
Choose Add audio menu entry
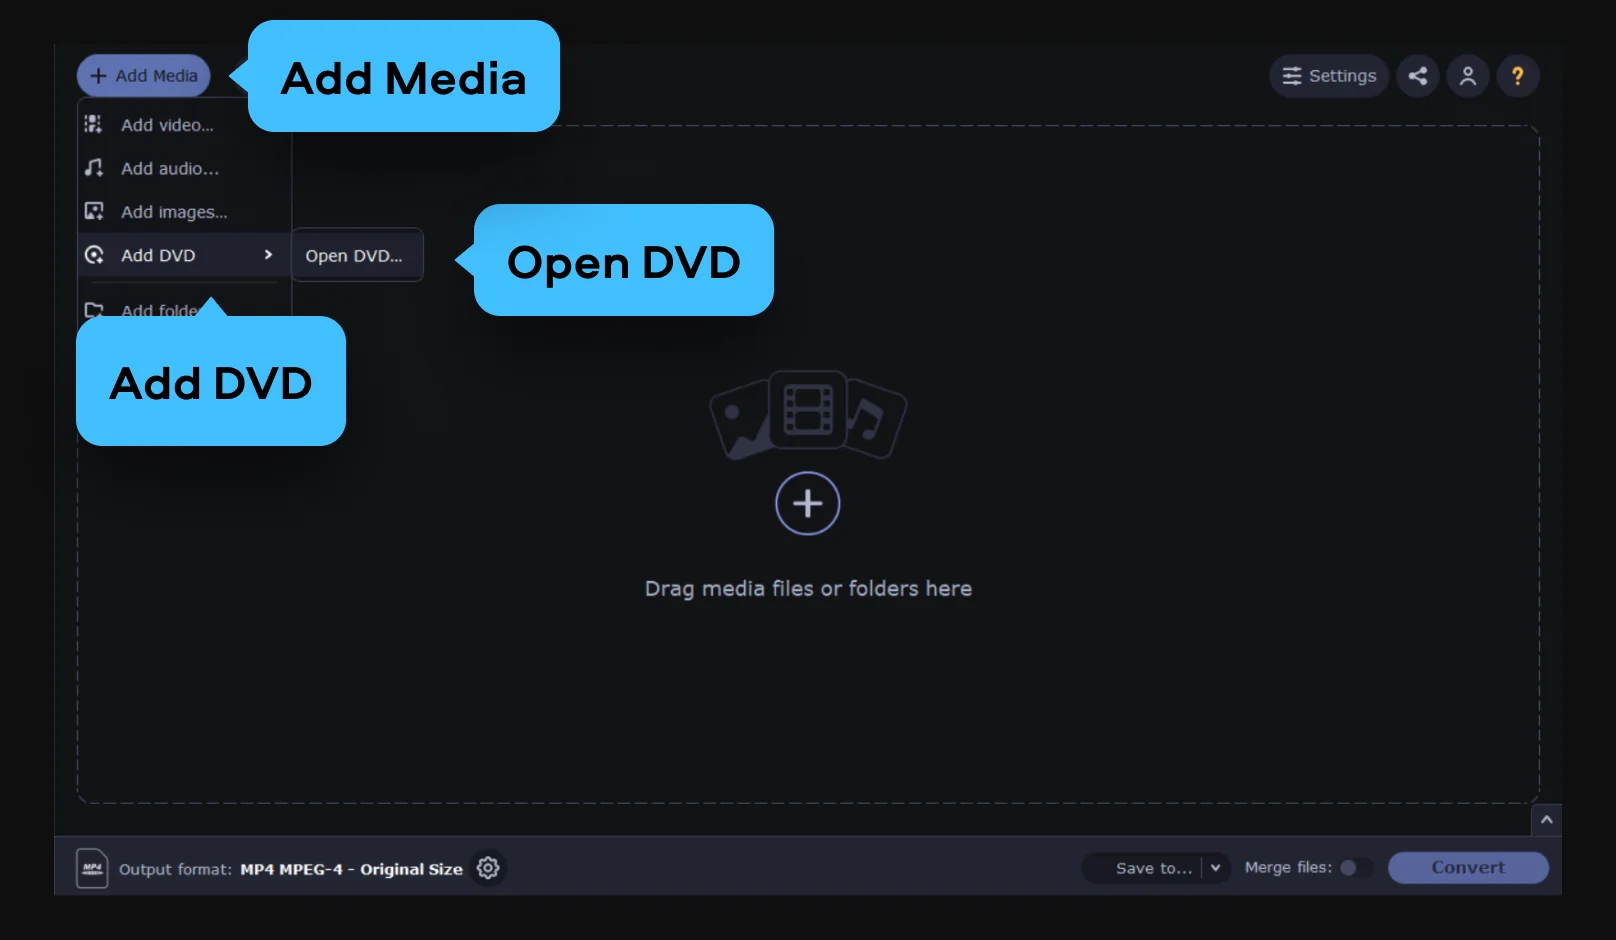(184, 169)
